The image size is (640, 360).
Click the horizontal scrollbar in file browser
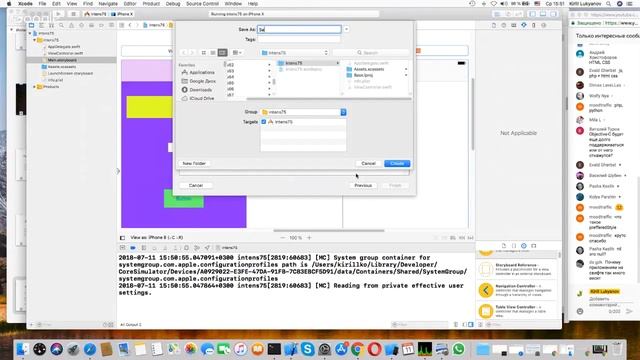329,98
